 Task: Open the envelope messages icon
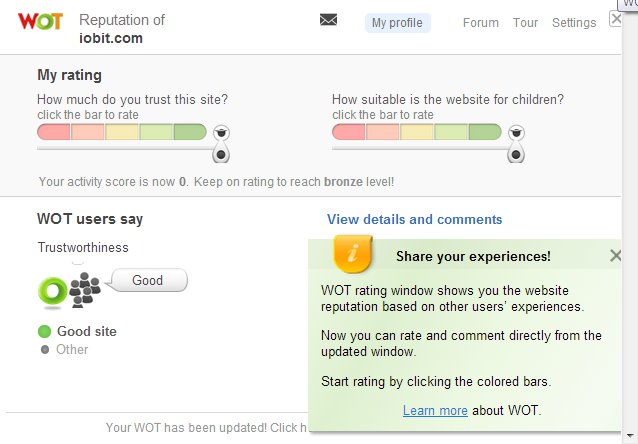coord(328,20)
